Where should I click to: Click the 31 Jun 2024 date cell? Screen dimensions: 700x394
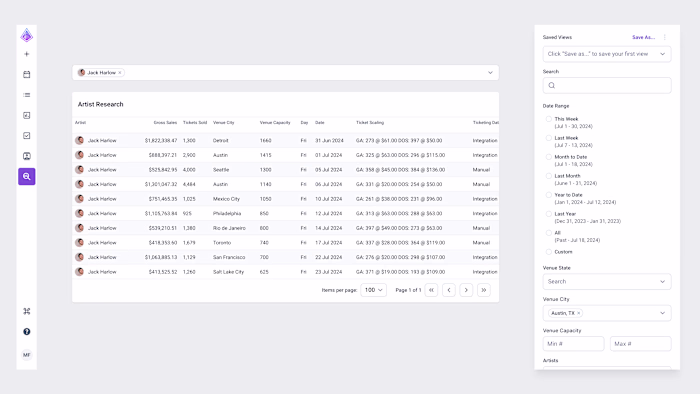329,141
